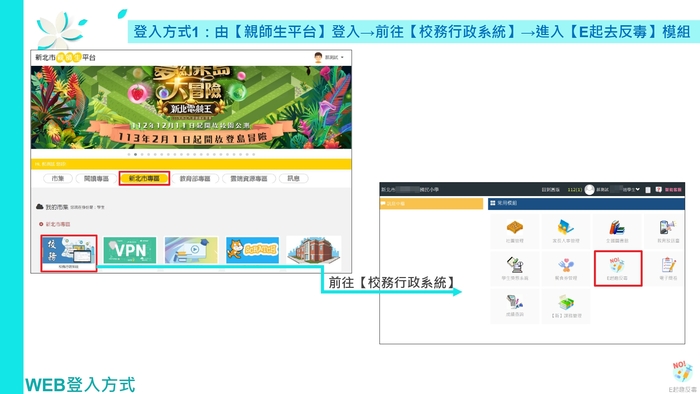This screenshot has height=394, width=700.
Task: Open the video-player course tile beside VPN
Action: click(191, 250)
